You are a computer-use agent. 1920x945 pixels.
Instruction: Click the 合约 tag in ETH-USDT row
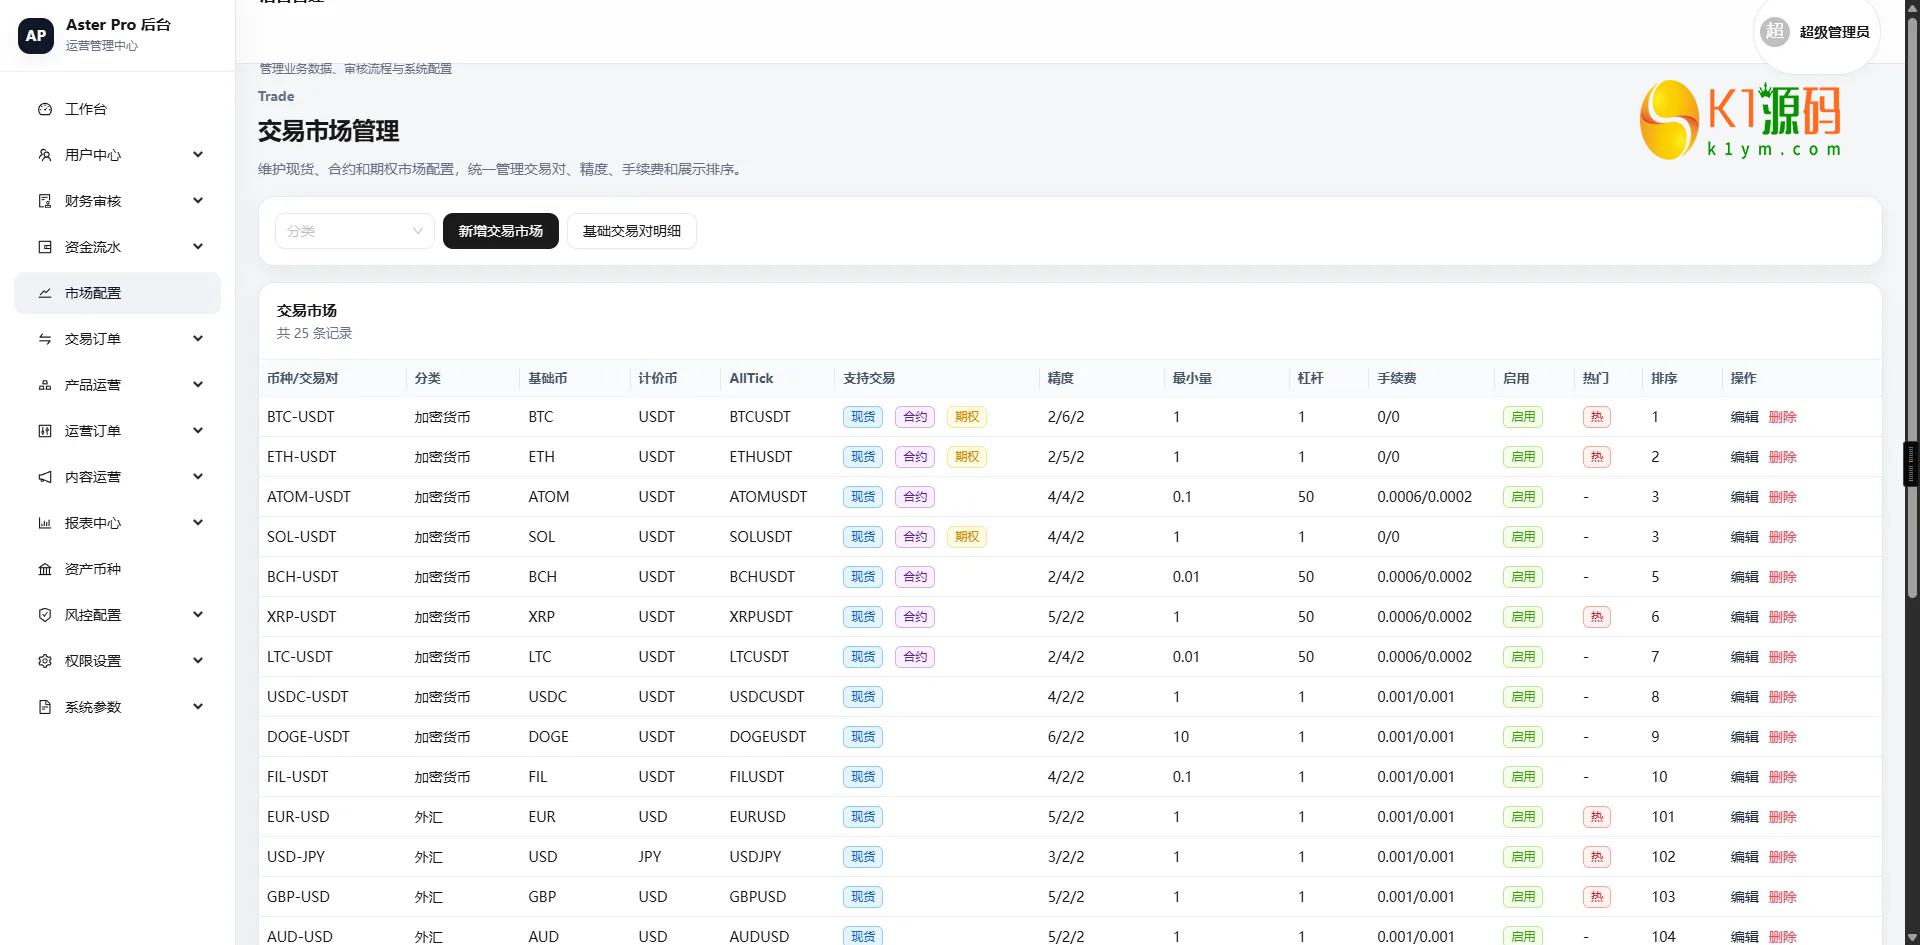pos(915,457)
